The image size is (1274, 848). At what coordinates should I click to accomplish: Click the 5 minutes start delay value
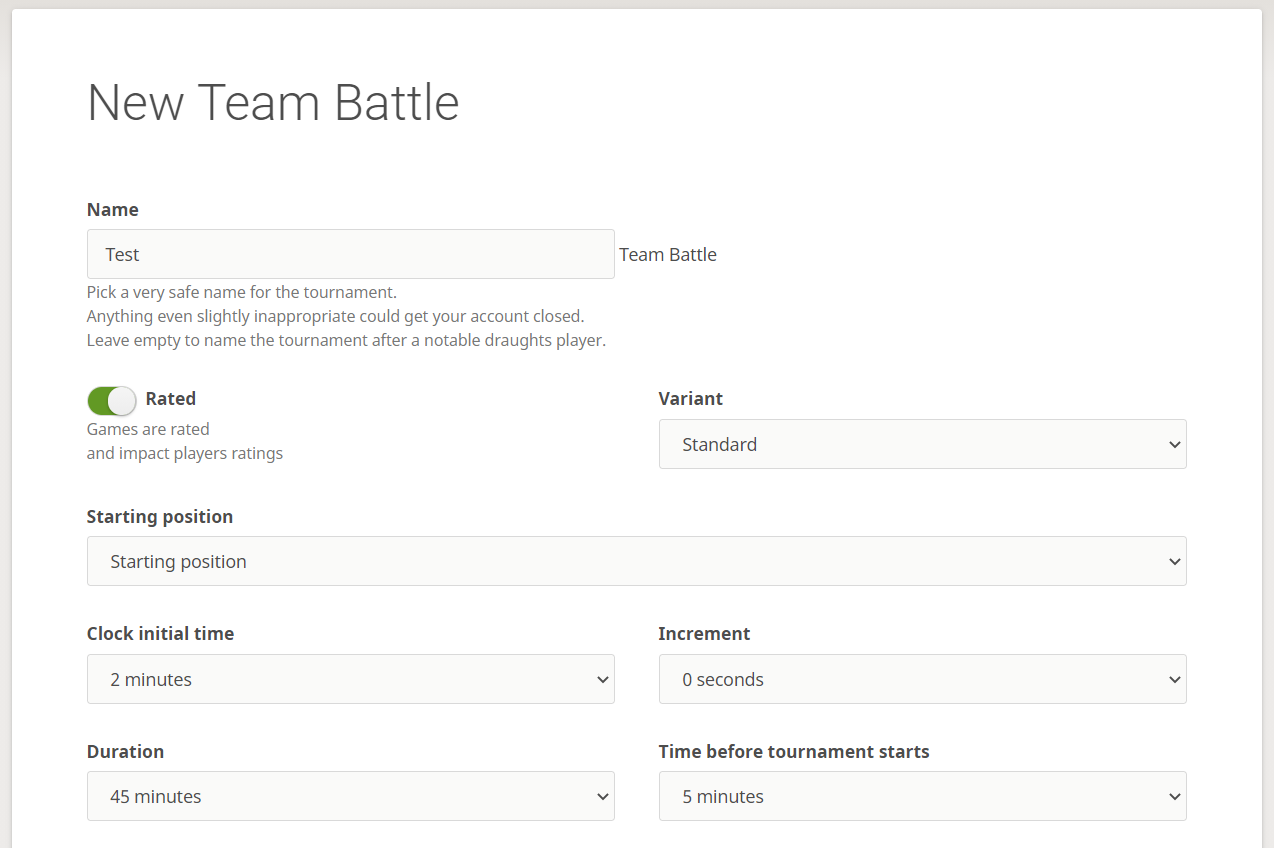[x=723, y=796]
